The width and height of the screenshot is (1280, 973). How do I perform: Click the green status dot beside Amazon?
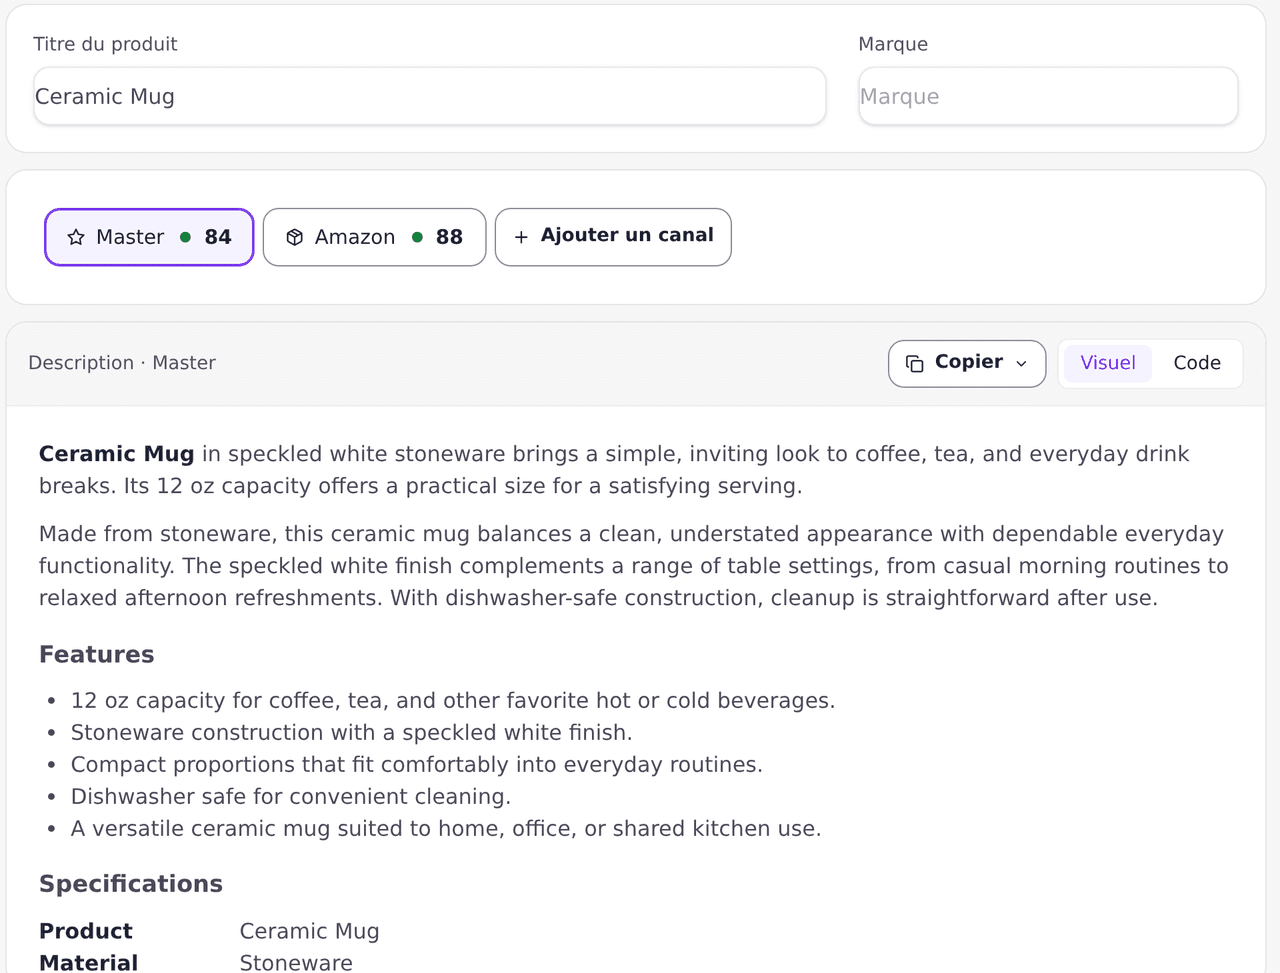click(x=417, y=237)
